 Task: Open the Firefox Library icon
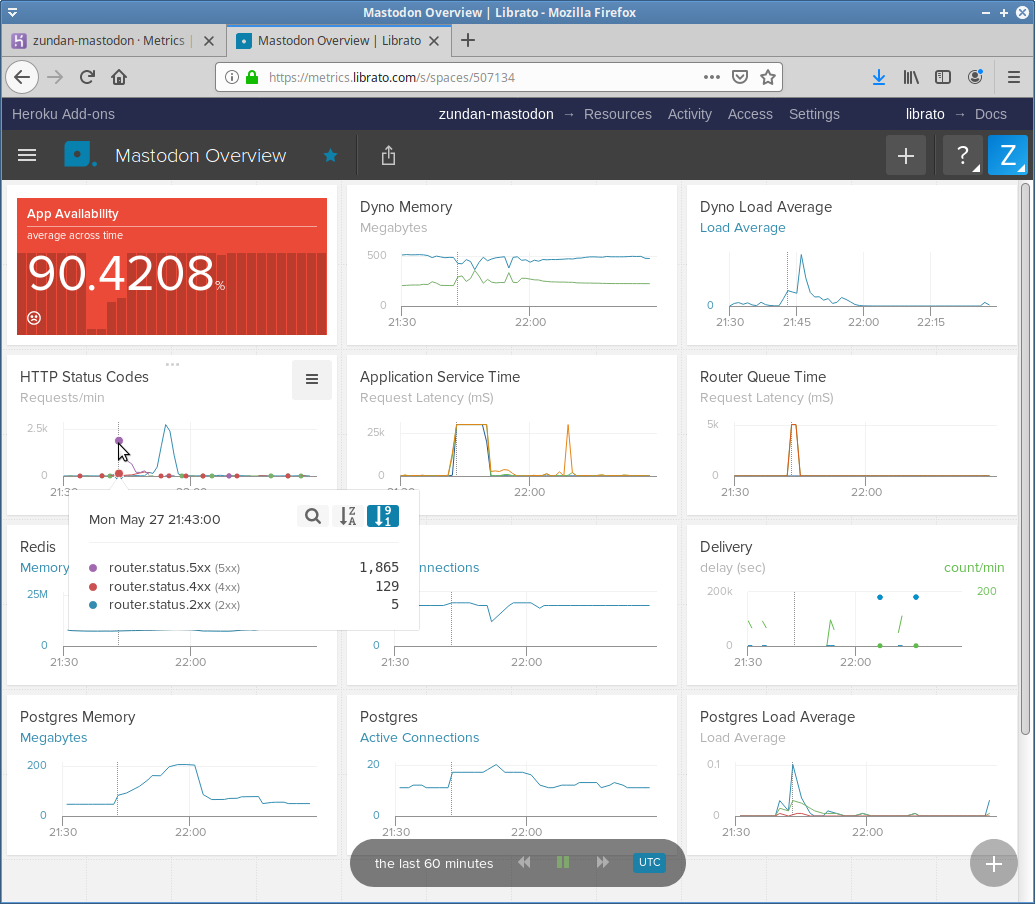pyautogui.click(x=911, y=77)
